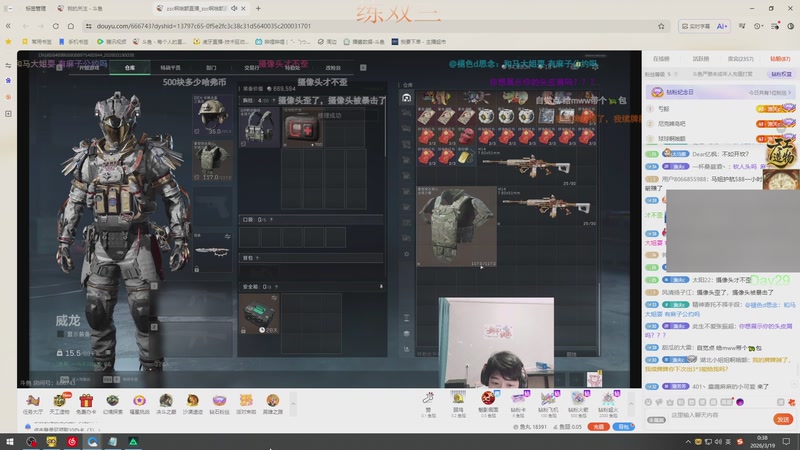800x450 pixels.
Task: Go to browser home page
Action: coord(71,26)
